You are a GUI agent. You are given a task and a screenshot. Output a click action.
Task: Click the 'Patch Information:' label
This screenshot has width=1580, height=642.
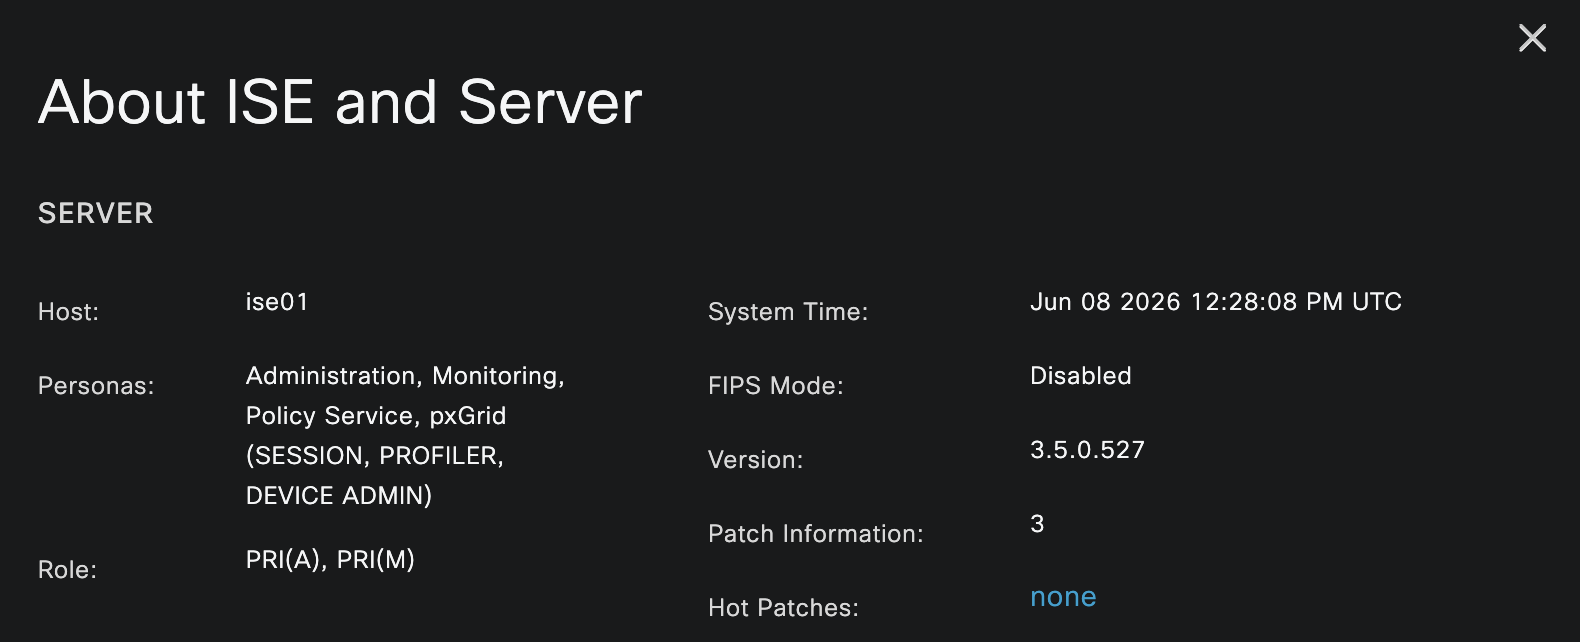coord(816,534)
